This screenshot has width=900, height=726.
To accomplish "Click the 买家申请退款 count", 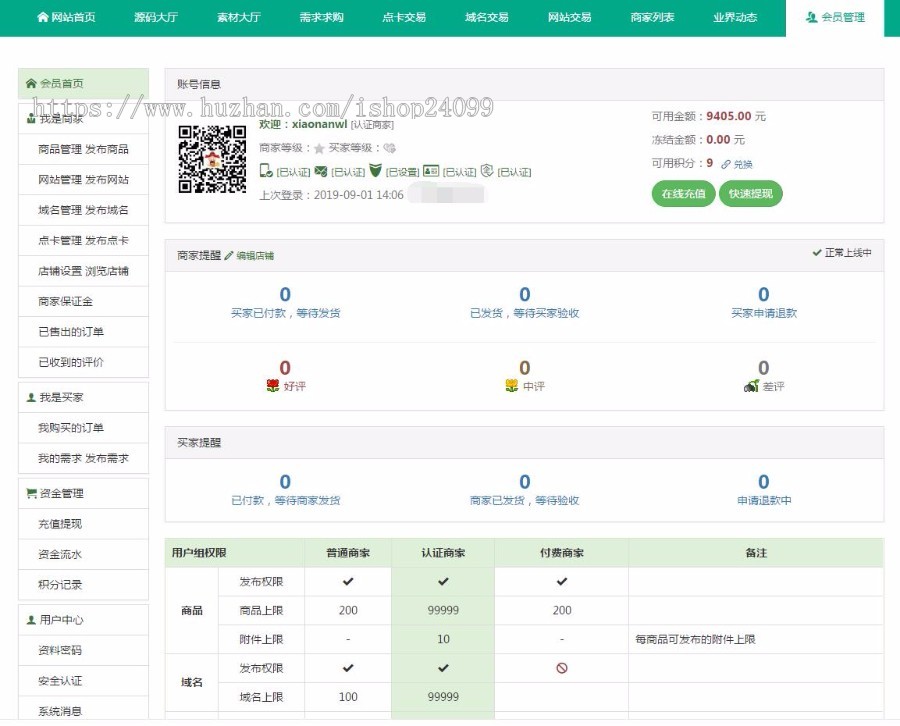I will click(x=763, y=294).
